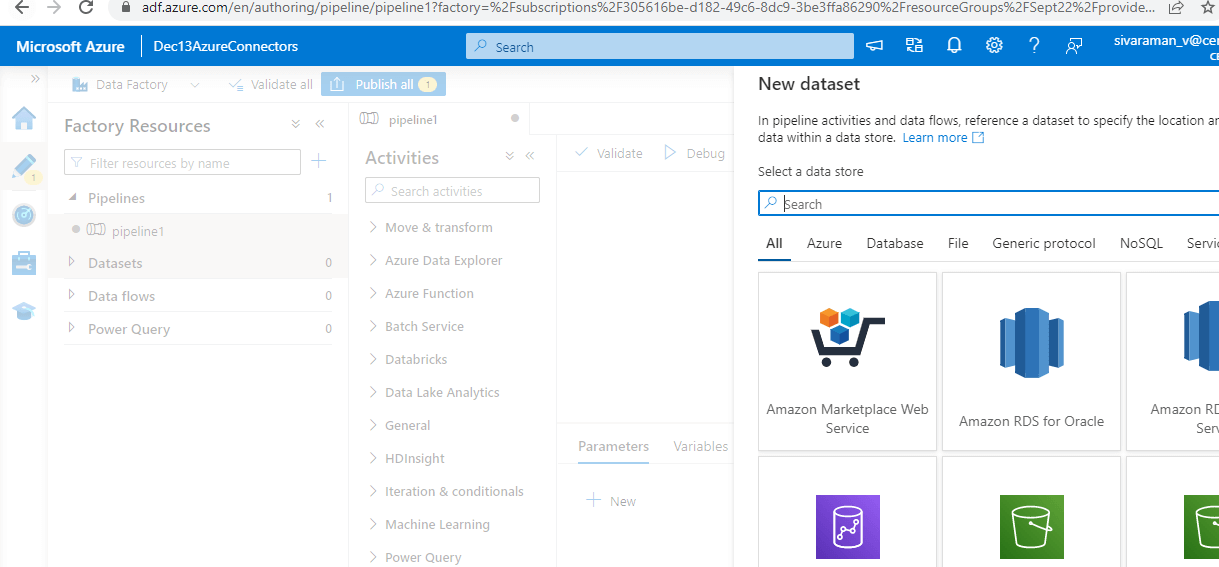
Task: Open the Manage toolbox icon in left rail
Action: tap(24, 263)
